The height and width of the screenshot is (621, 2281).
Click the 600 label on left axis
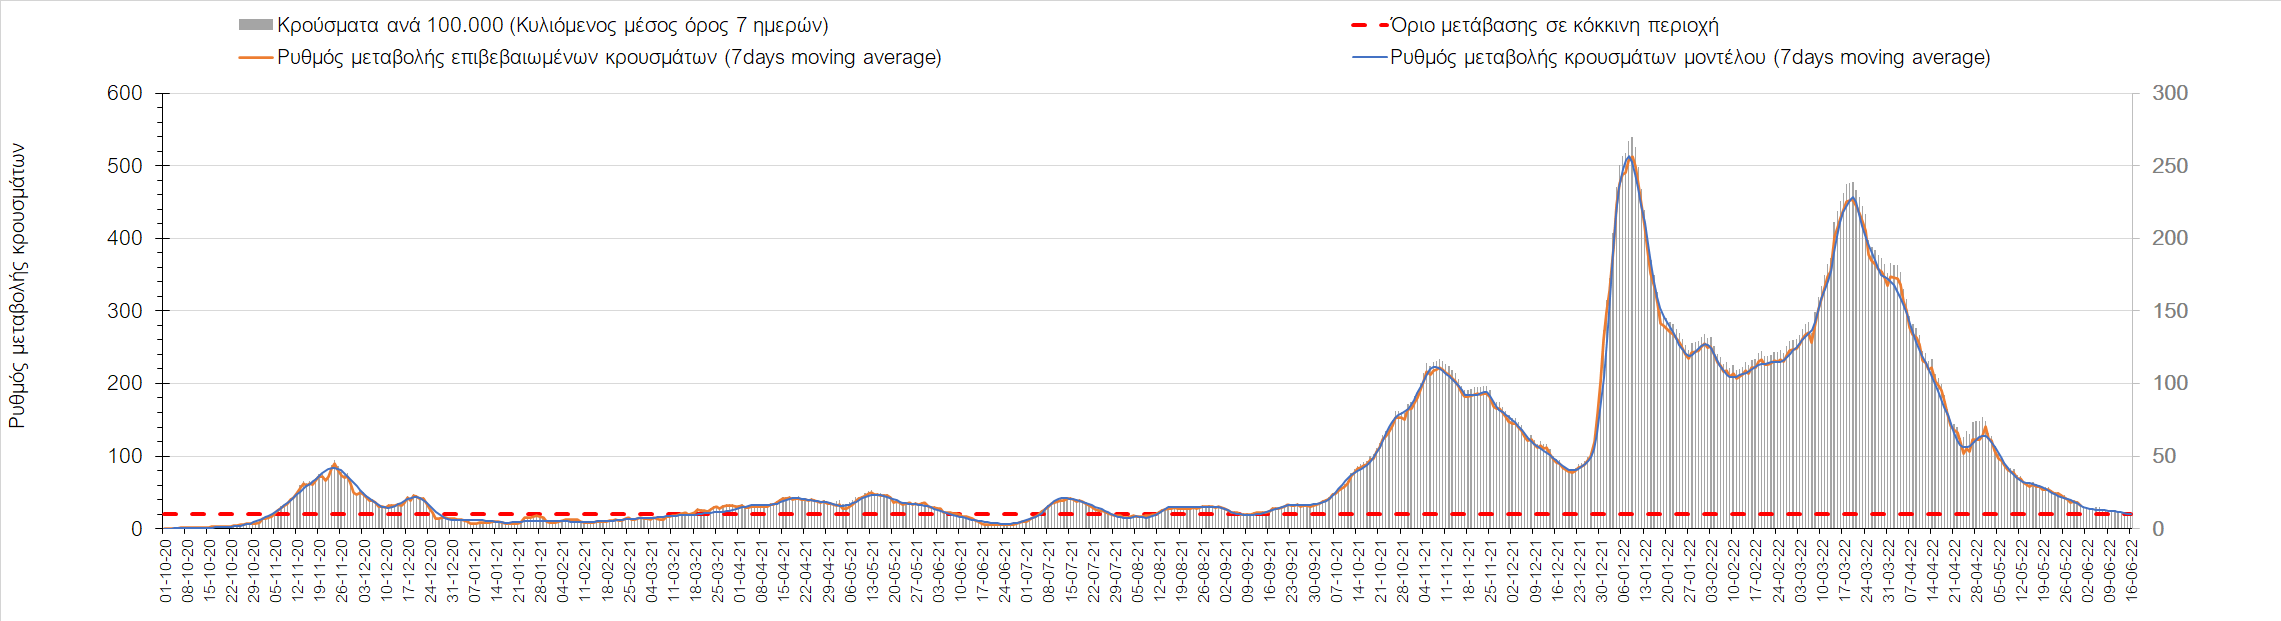tap(125, 93)
